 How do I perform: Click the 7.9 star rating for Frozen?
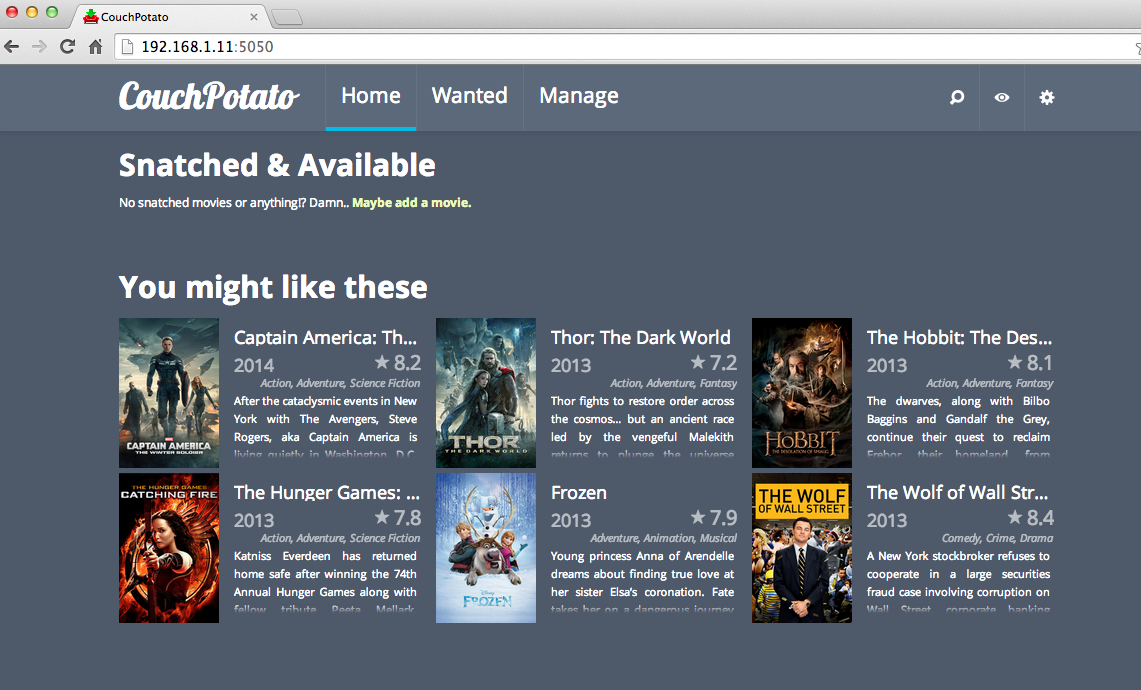714,518
